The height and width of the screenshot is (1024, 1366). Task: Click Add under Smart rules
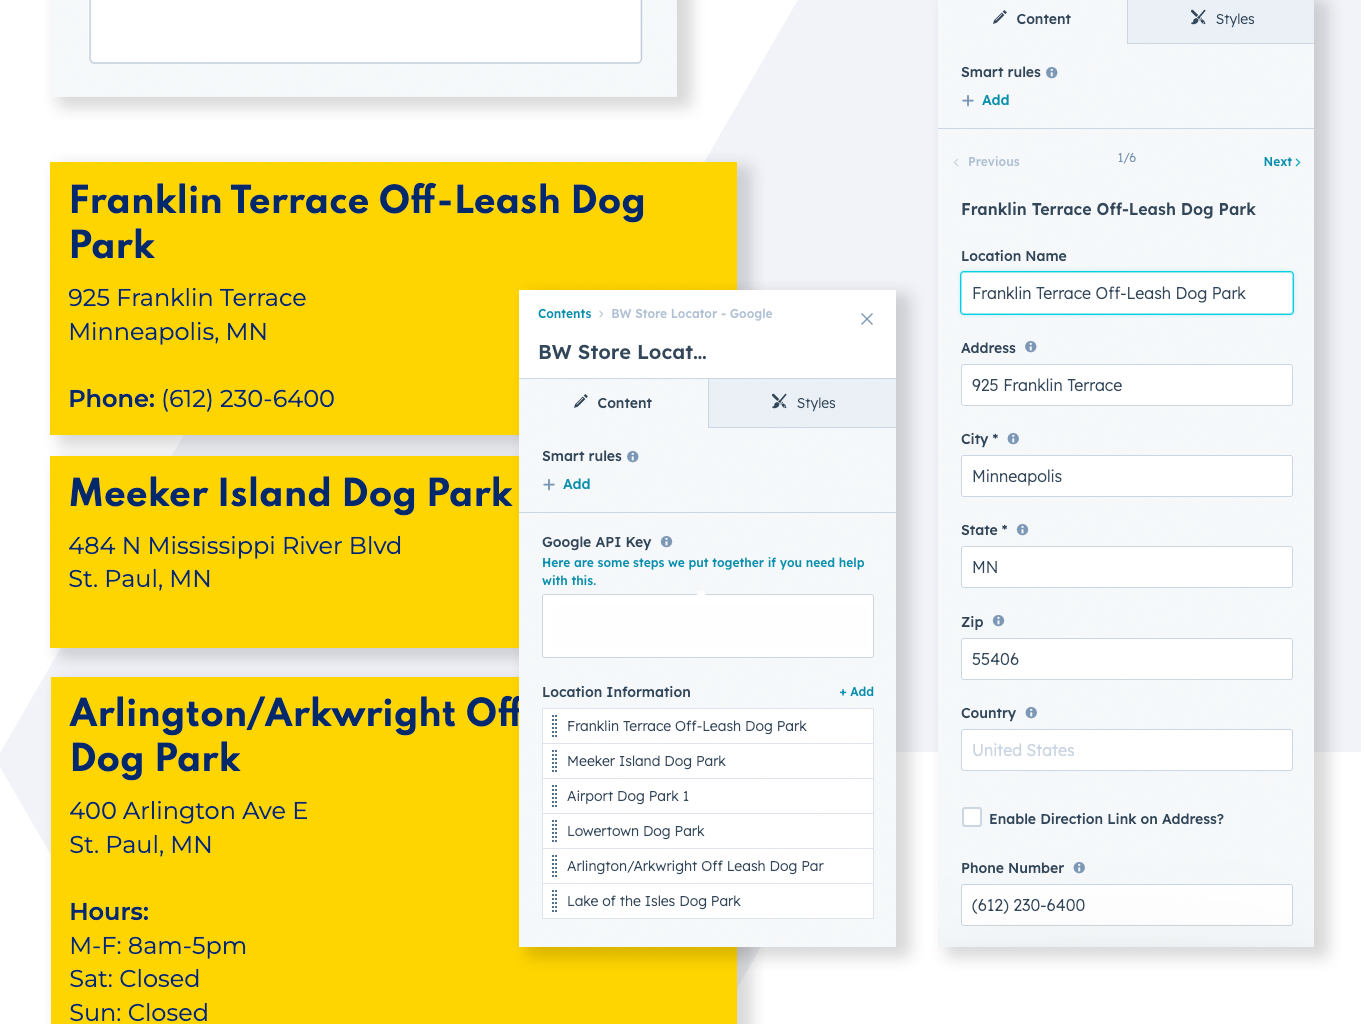[985, 100]
